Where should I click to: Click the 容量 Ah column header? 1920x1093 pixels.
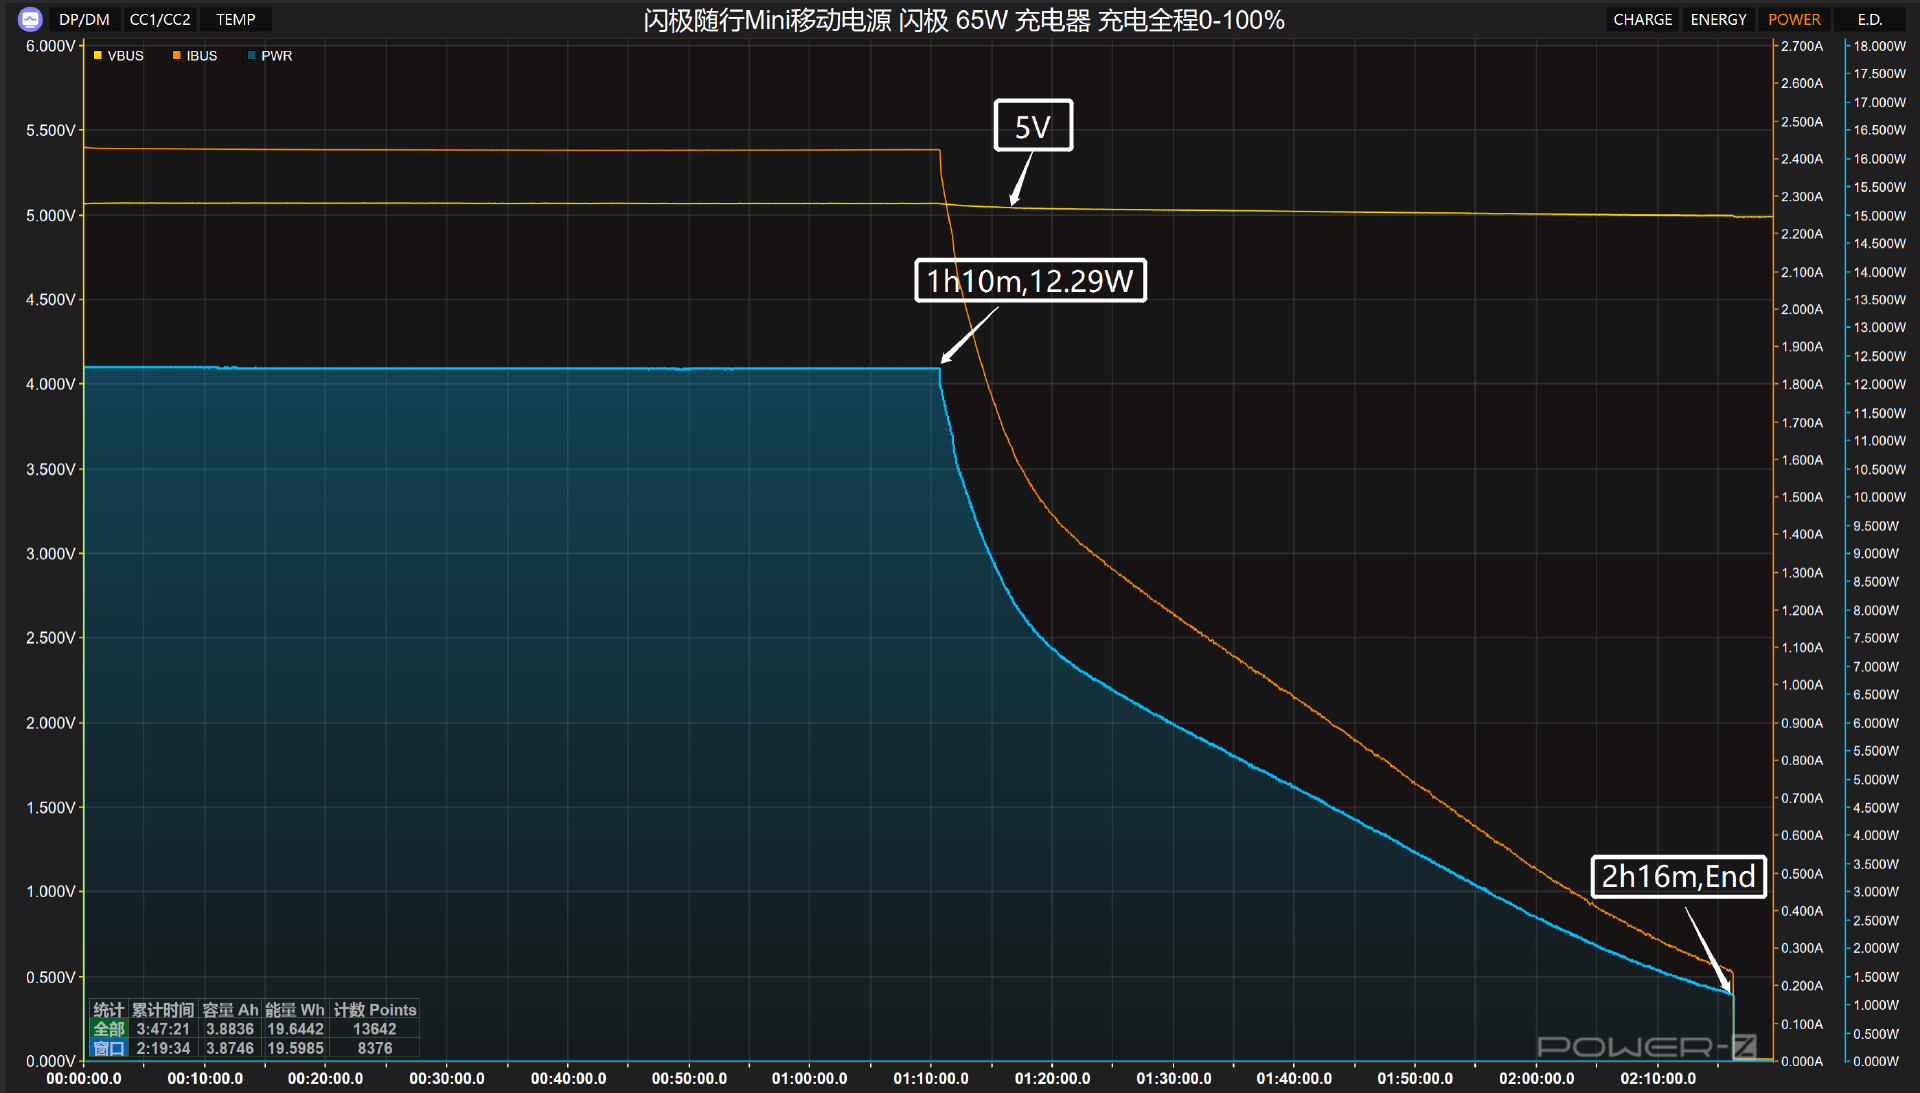click(x=230, y=1010)
